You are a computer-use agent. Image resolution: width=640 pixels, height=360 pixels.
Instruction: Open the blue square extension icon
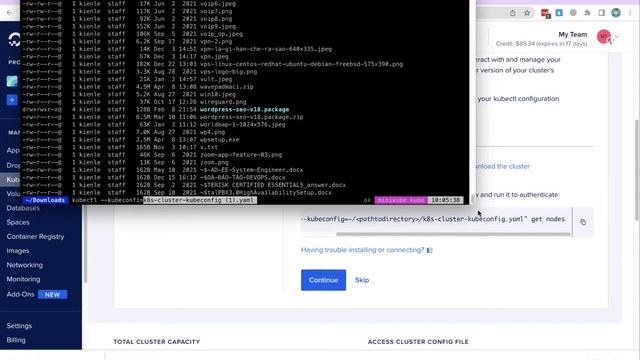(559, 13)
